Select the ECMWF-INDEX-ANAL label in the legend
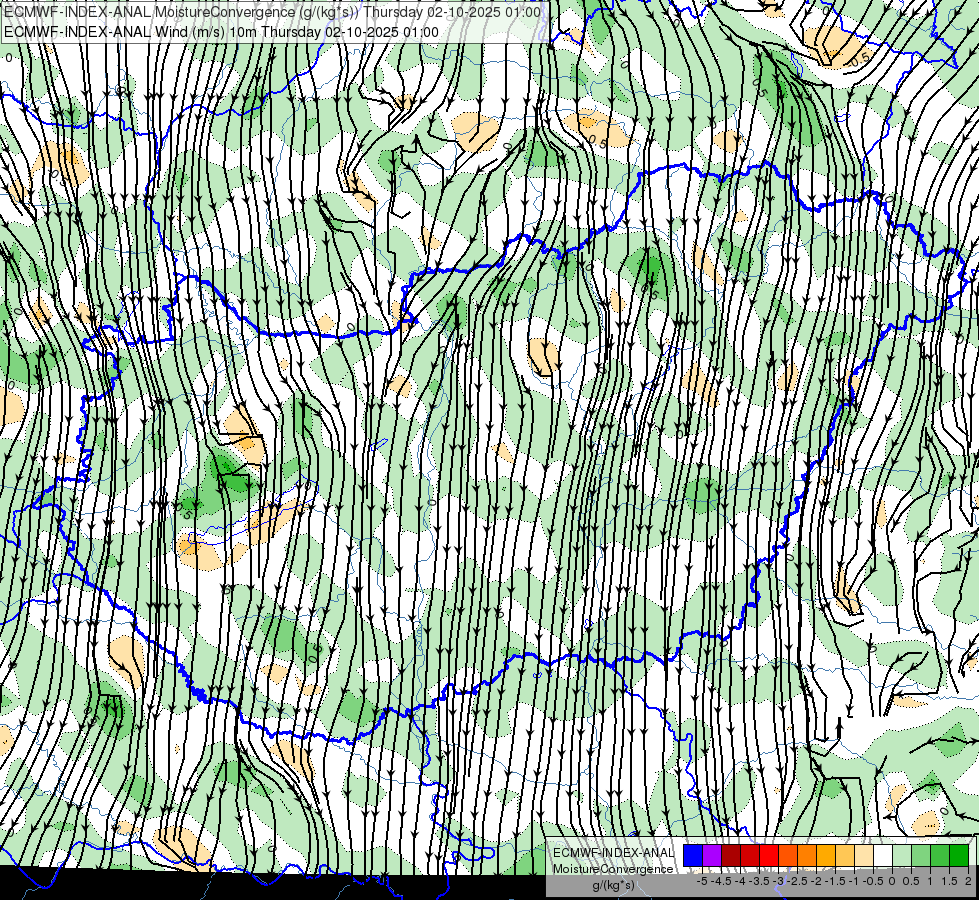The height and width of the screenshot is (900, 979). (x=614, y=853)
